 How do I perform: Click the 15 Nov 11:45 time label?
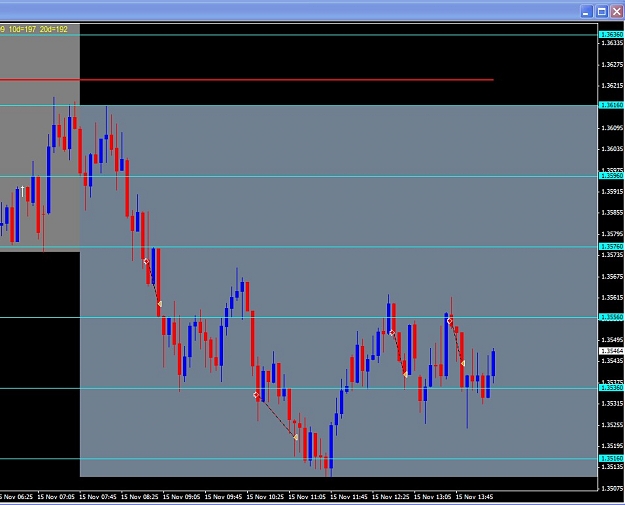click(349, 497)
